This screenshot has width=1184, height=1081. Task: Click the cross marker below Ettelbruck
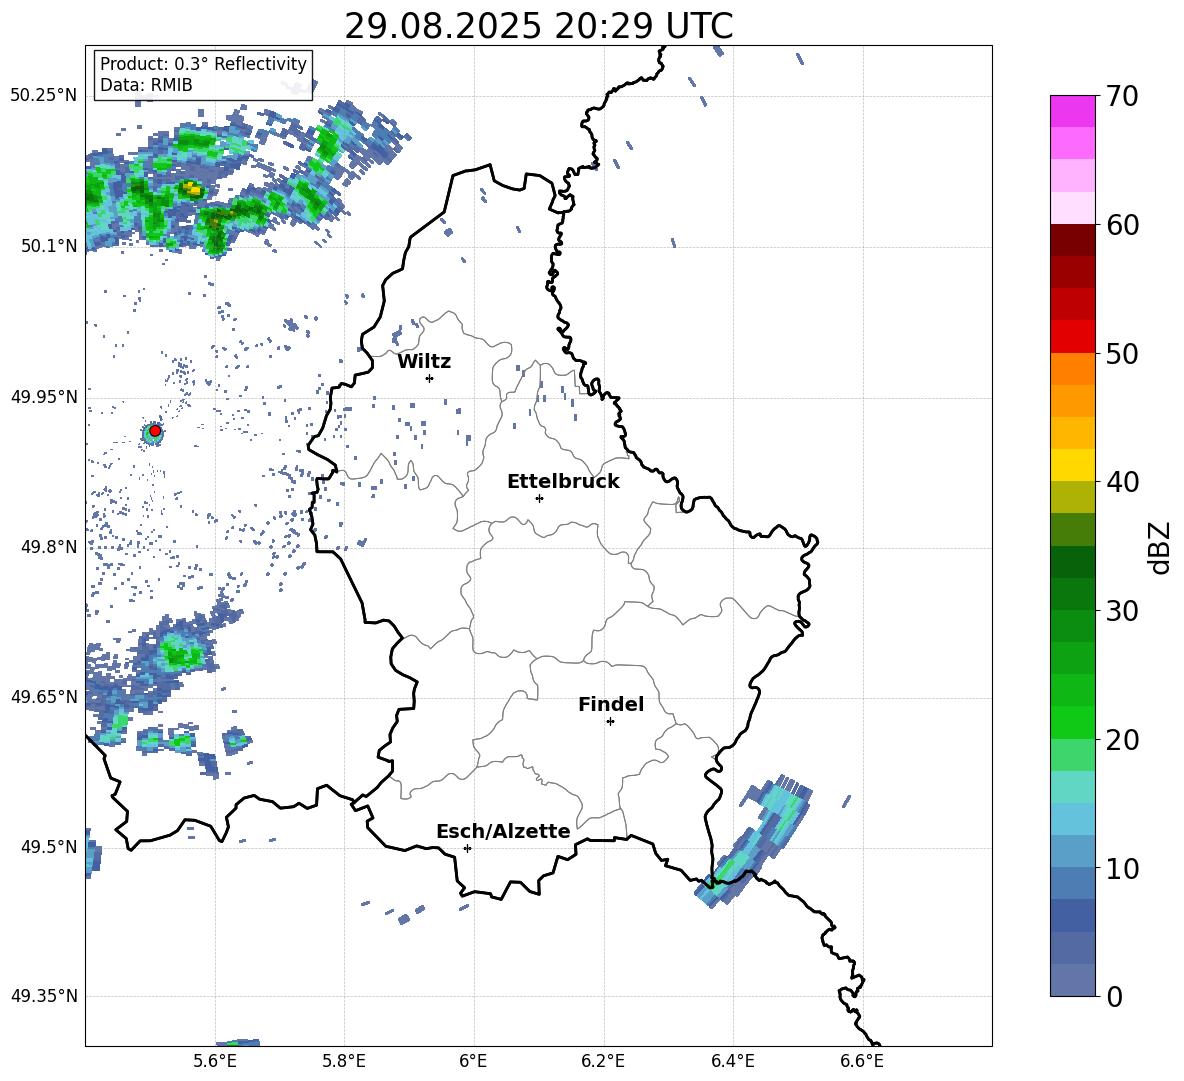539,498
